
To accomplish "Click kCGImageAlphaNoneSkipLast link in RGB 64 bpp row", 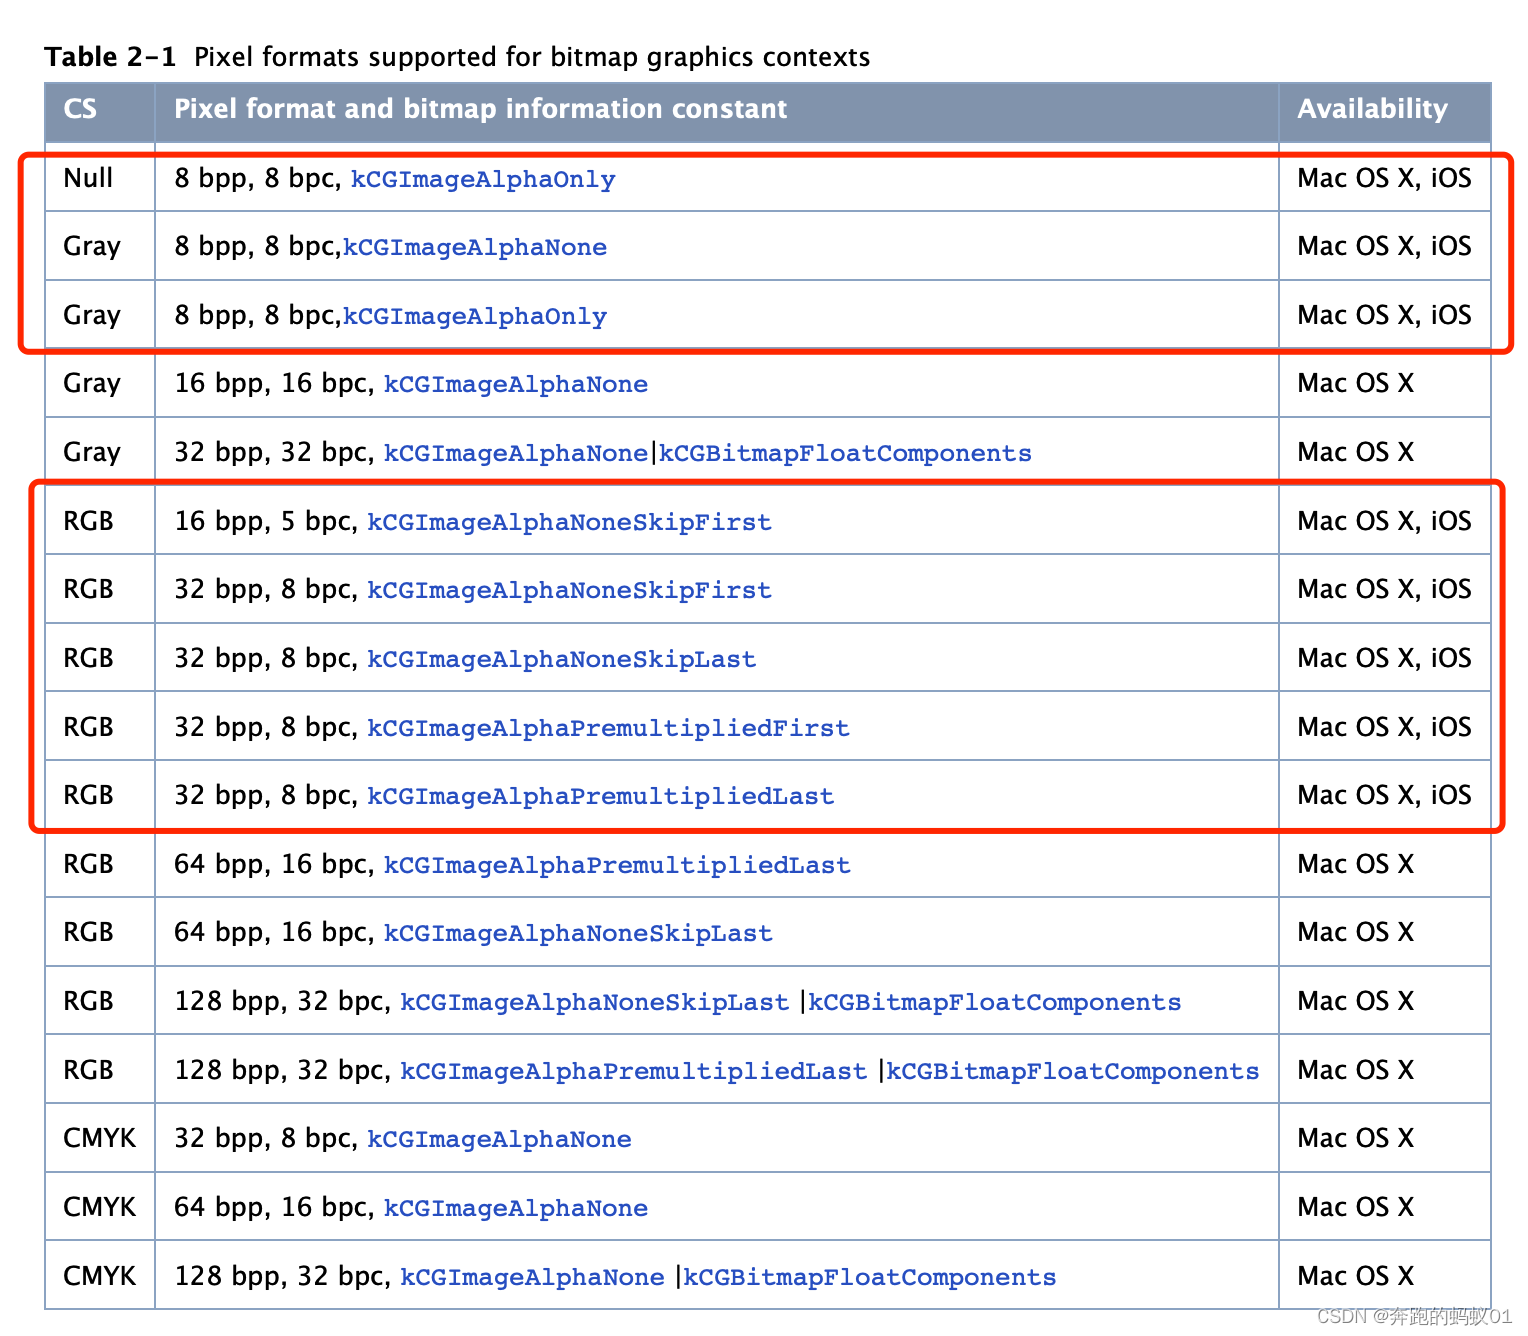I will pyautogui.click(x=578, y=934).
